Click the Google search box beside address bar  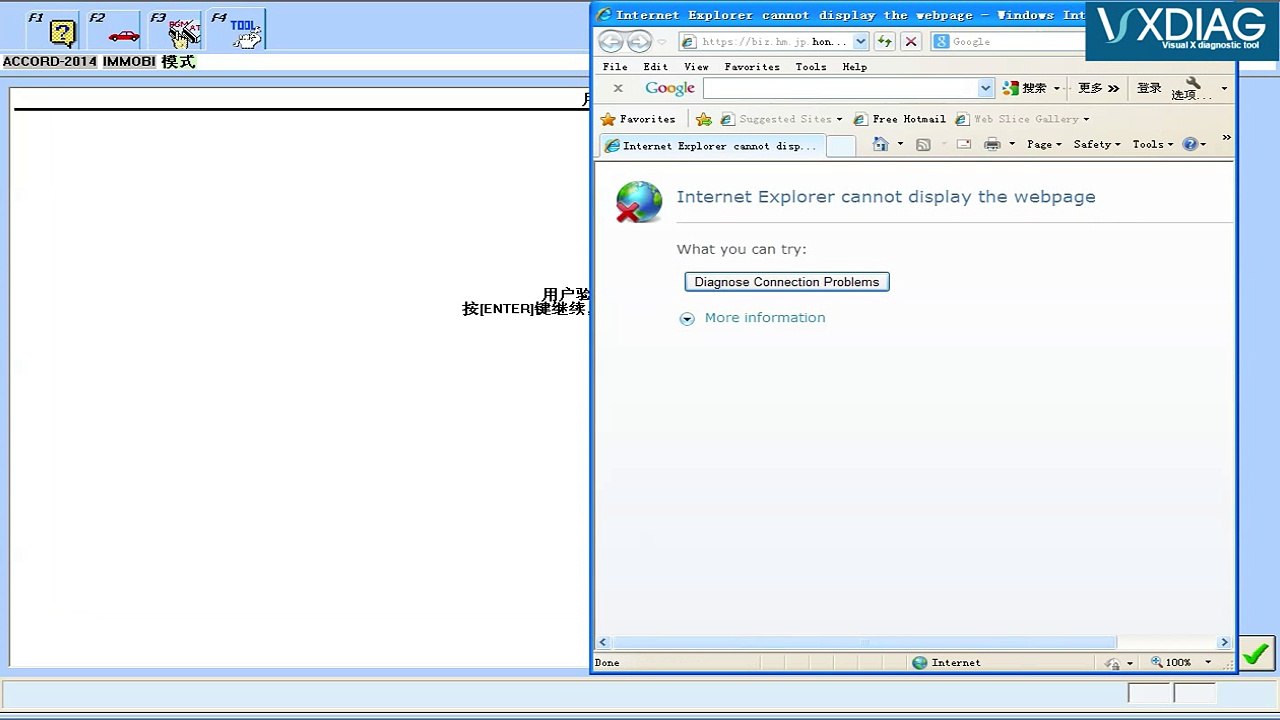point(1008,42)
